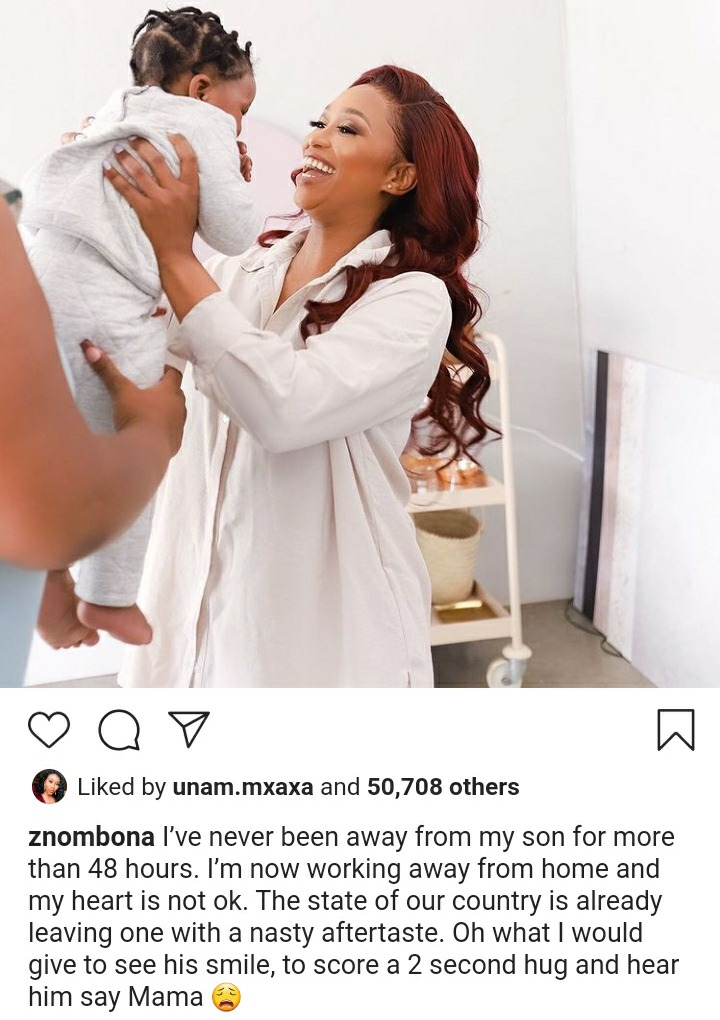Share the post via paper plane icon
Image resolution: width=720 pixels, height=1020 pixels.
189,729
